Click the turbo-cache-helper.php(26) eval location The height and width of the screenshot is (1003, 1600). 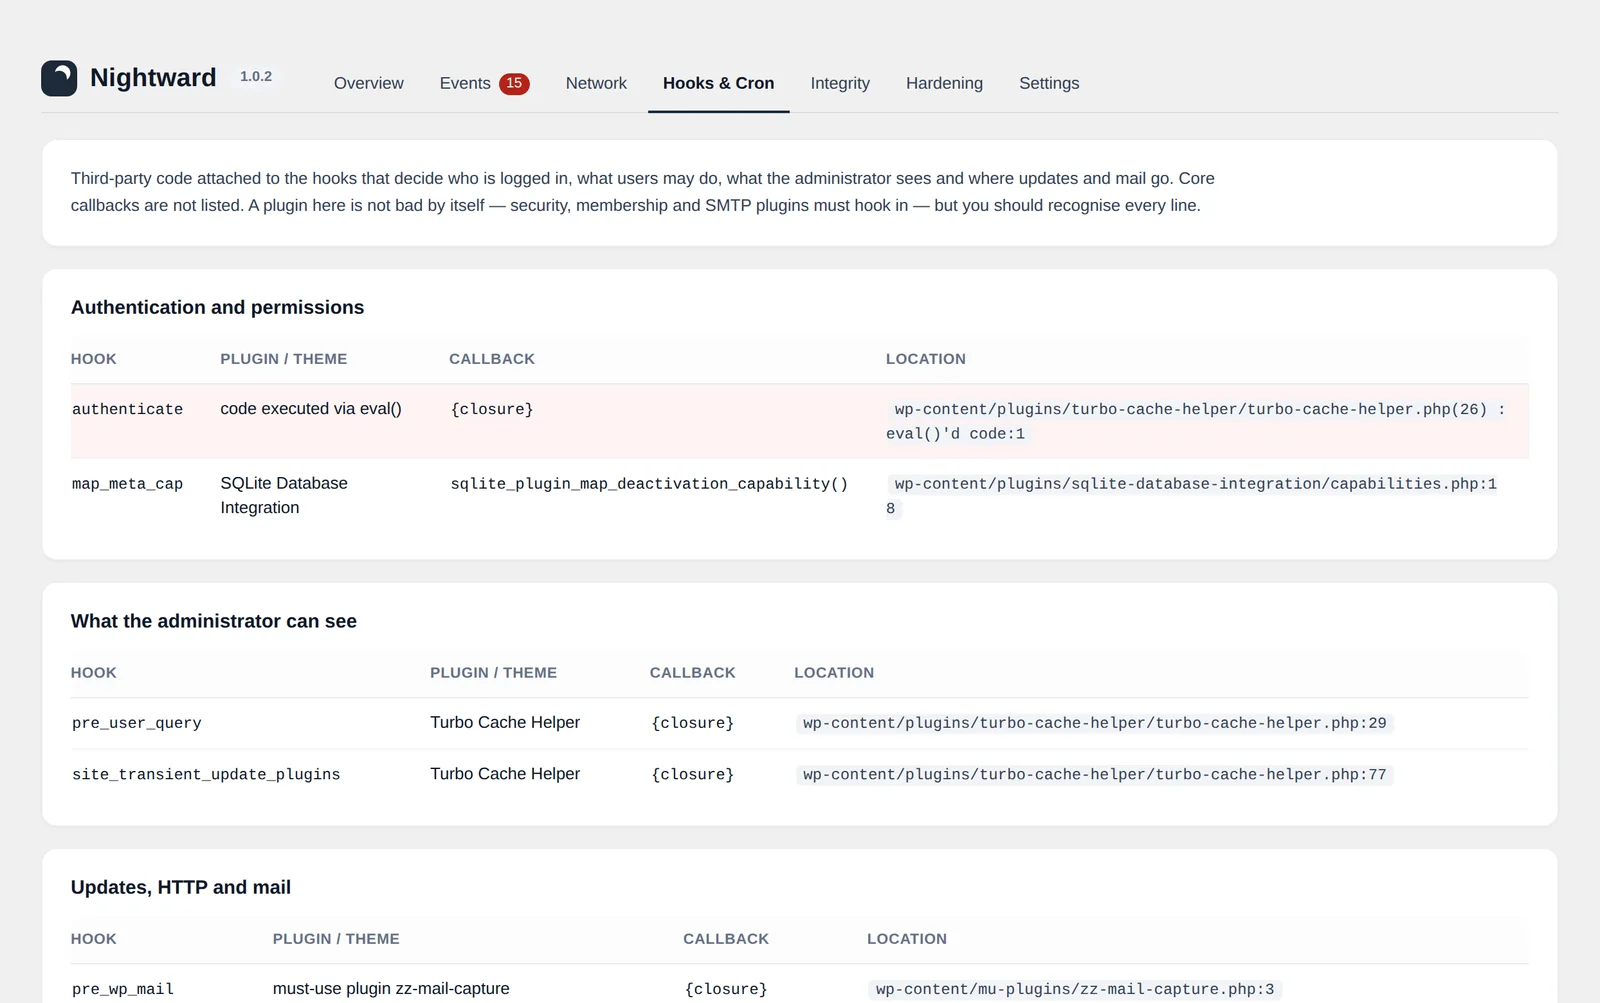tap(1197, 421)
